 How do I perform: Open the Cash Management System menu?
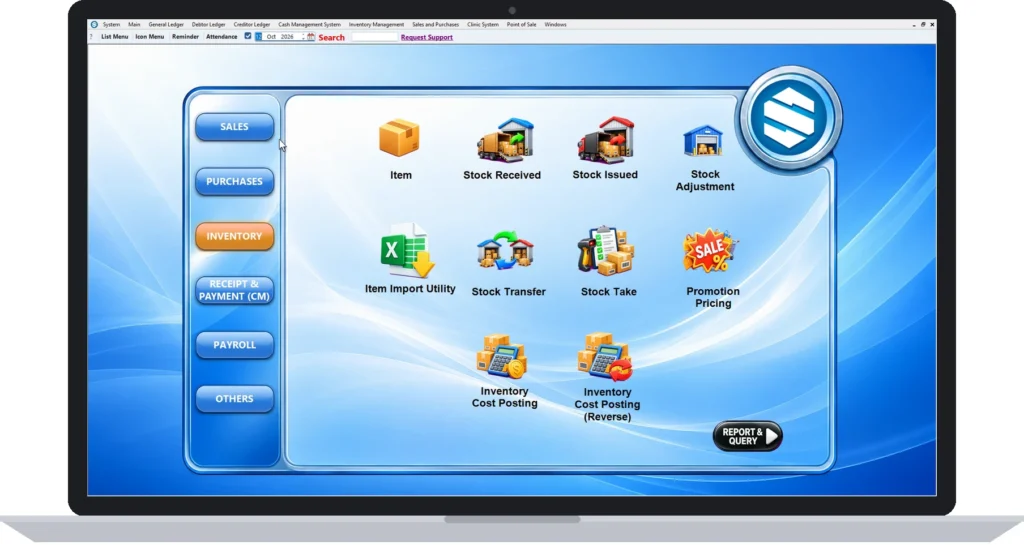pos(310,25)
